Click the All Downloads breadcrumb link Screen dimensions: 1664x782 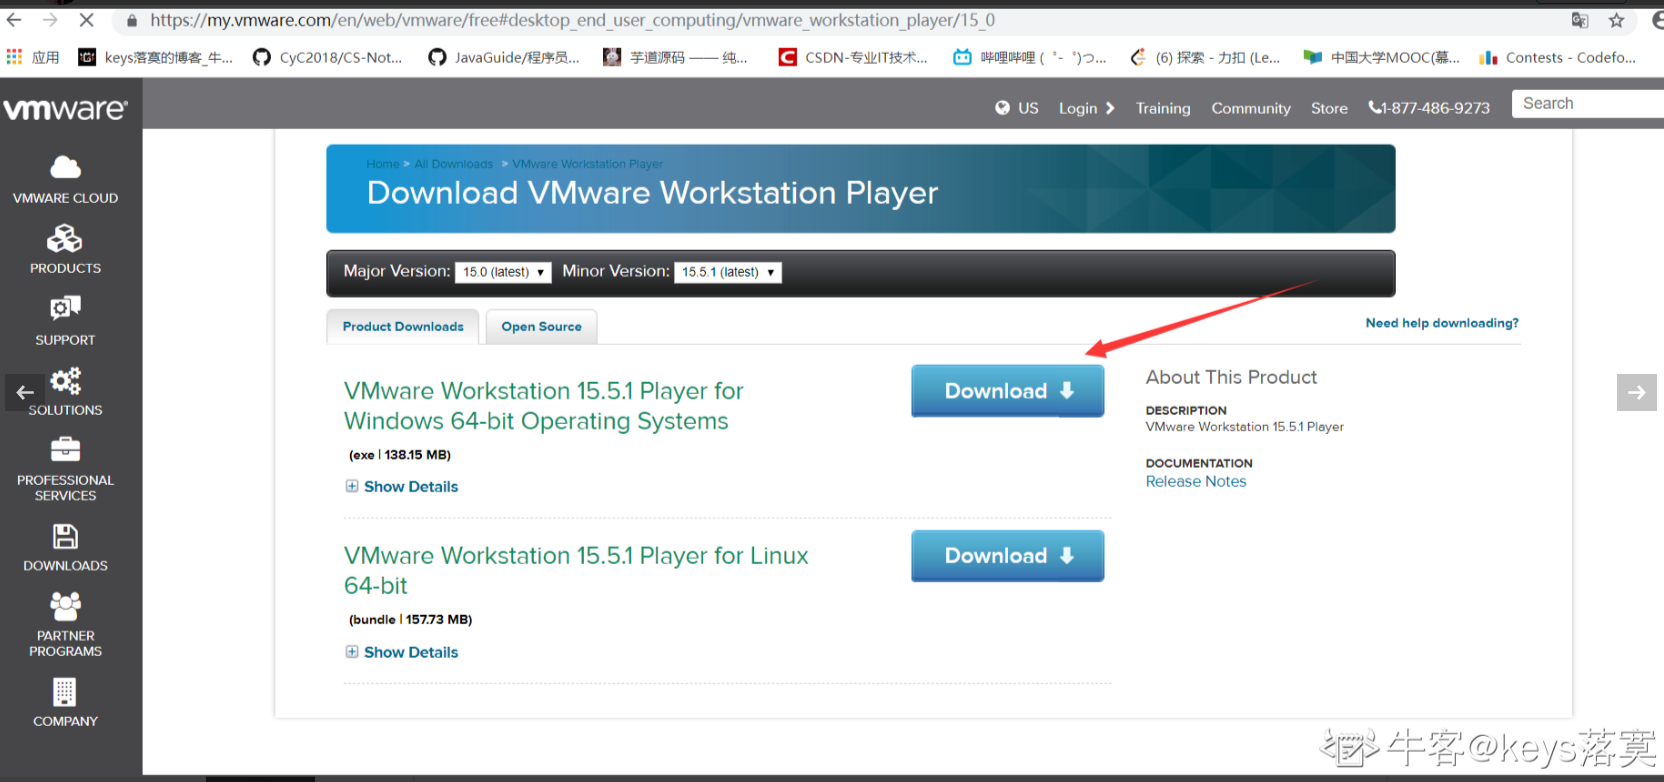coord(453,164)
